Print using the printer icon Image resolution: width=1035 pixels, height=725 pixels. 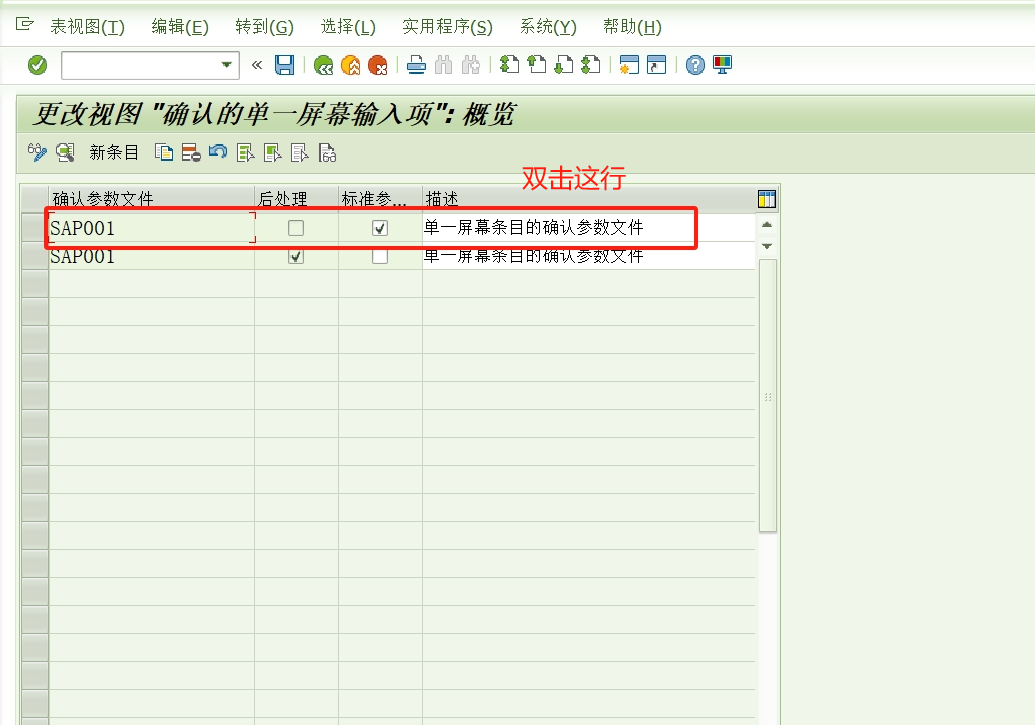pos(416,65)
